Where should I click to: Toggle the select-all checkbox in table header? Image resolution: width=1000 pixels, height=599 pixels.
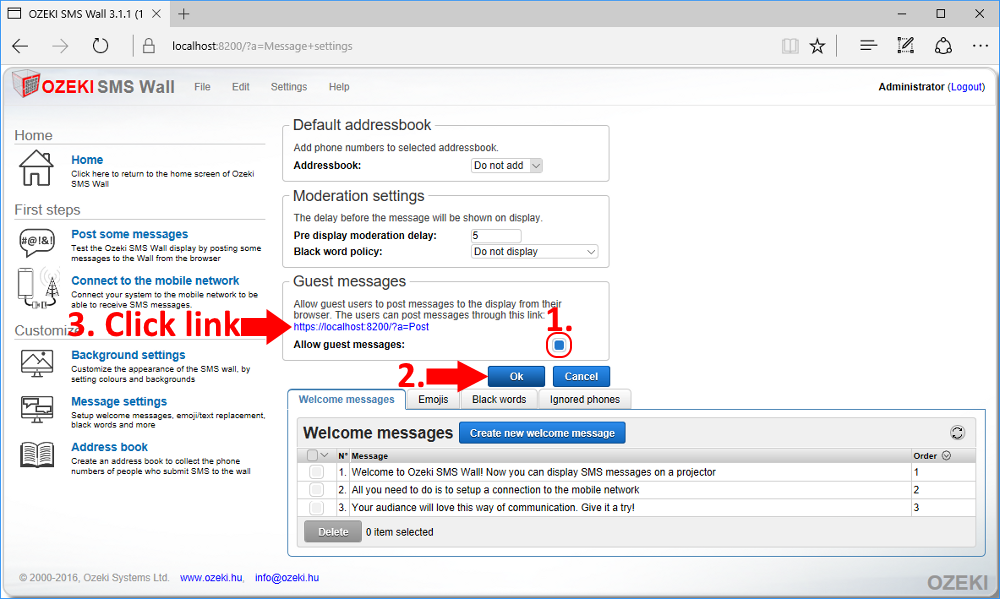[x=312, y=455]
